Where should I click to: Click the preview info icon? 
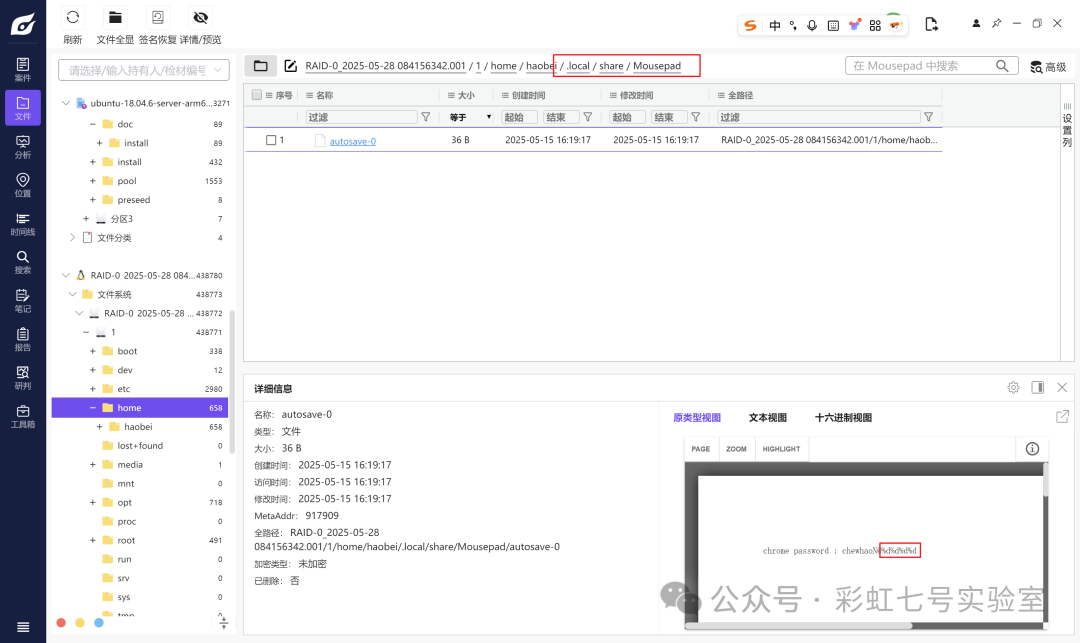click(x=1032, y=449)
